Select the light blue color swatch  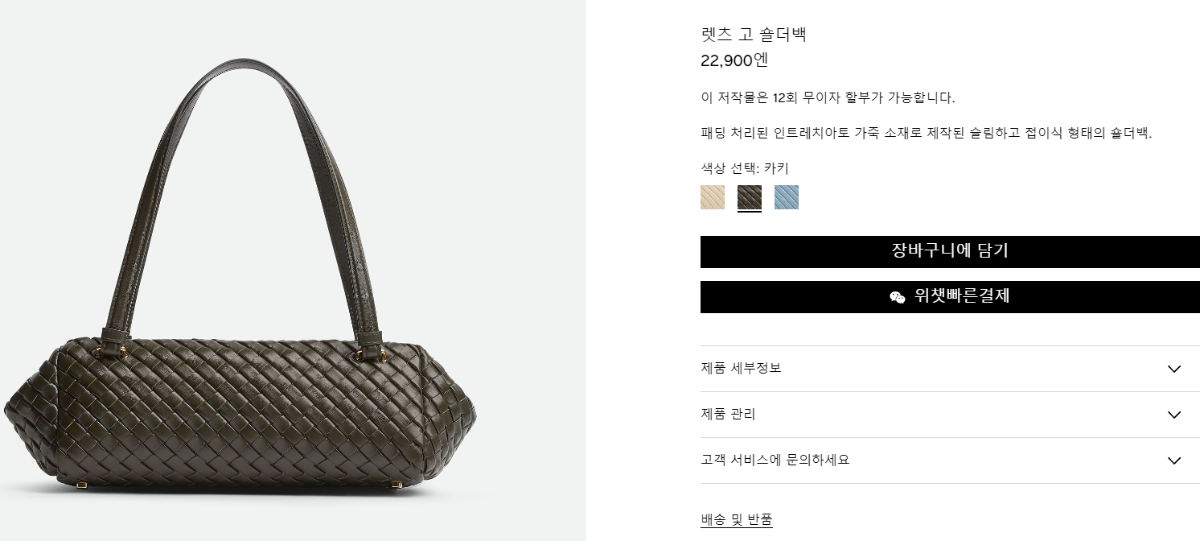786,197
